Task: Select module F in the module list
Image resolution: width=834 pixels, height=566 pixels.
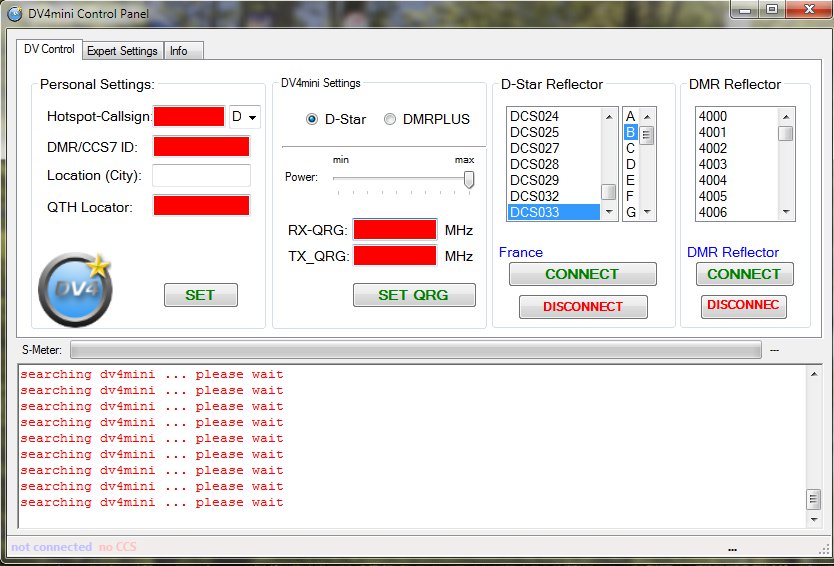Action: (631, 196)
